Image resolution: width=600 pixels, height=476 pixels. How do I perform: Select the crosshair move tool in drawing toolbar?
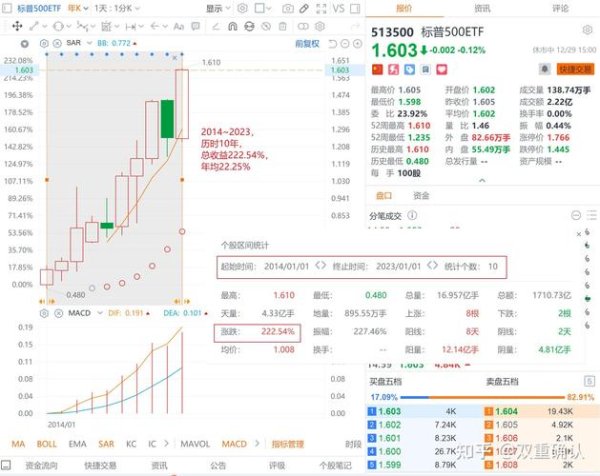pyautogui.click(x=17, y=26)
